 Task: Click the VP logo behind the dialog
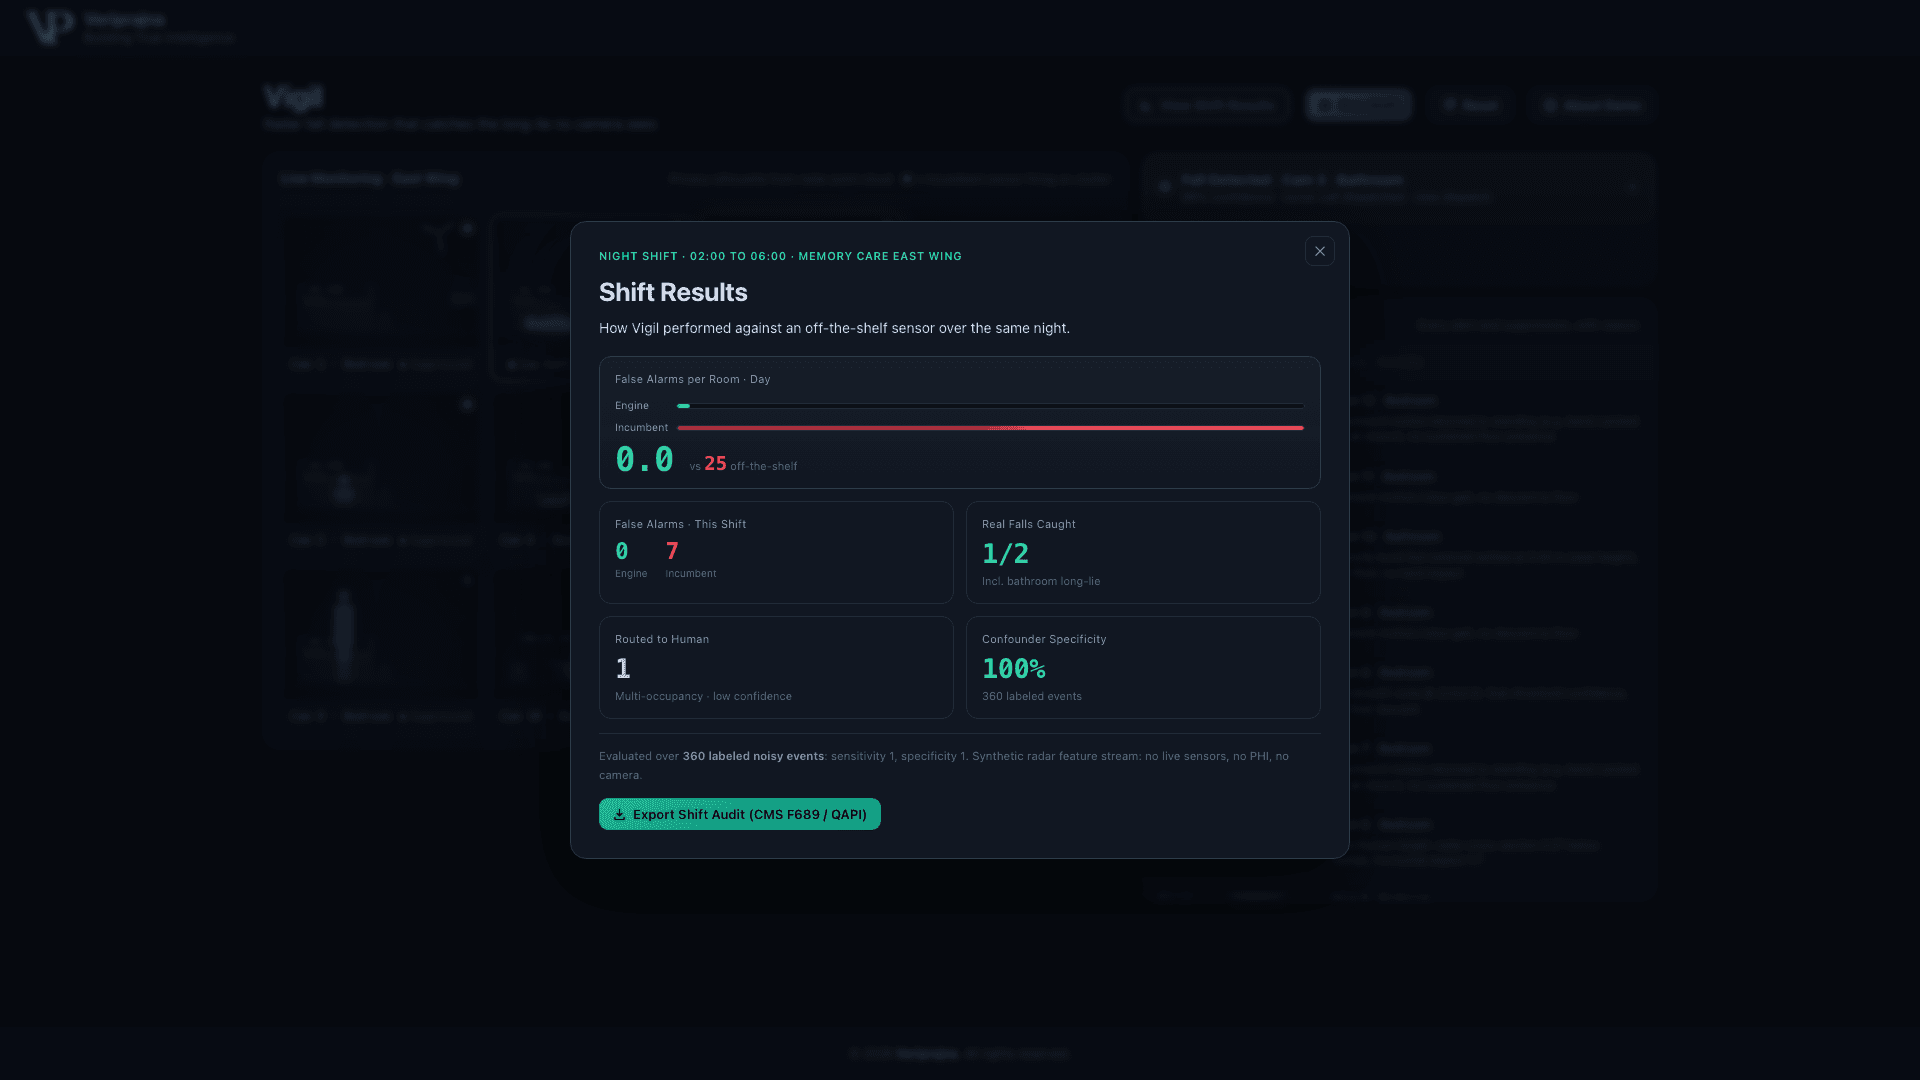coord(50,27)
